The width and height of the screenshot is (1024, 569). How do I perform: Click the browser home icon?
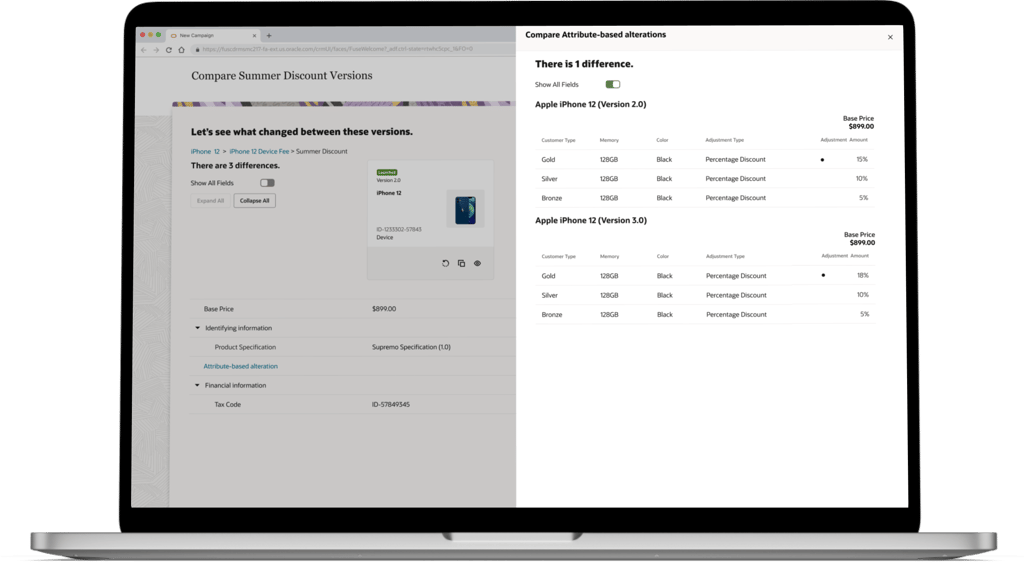pyautogui.click(x=182, y=50)
